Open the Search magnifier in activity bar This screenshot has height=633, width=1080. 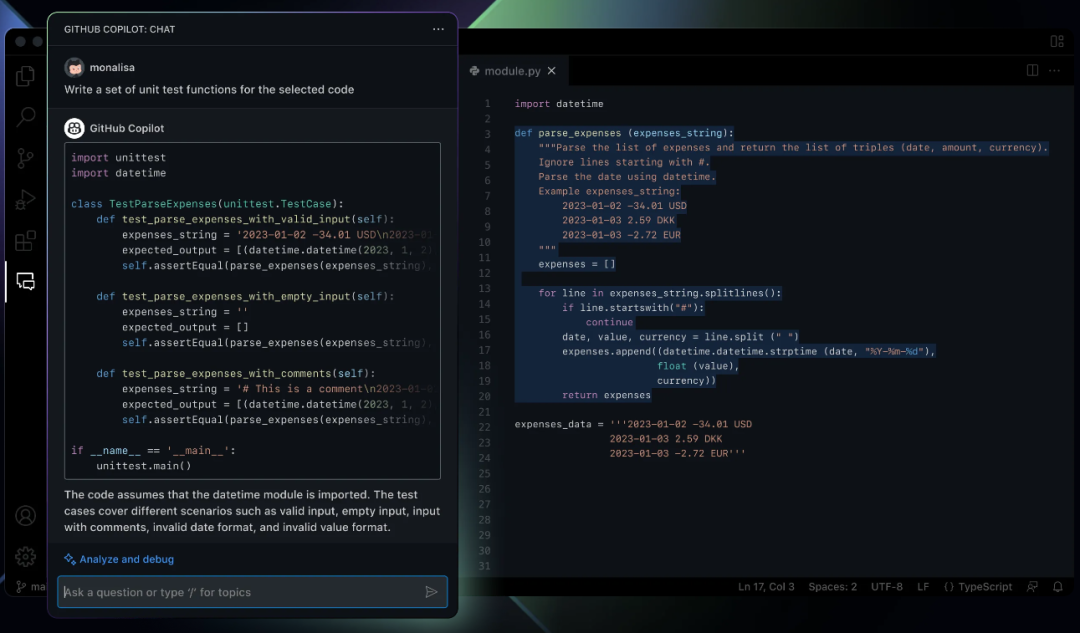pos(25,116)
